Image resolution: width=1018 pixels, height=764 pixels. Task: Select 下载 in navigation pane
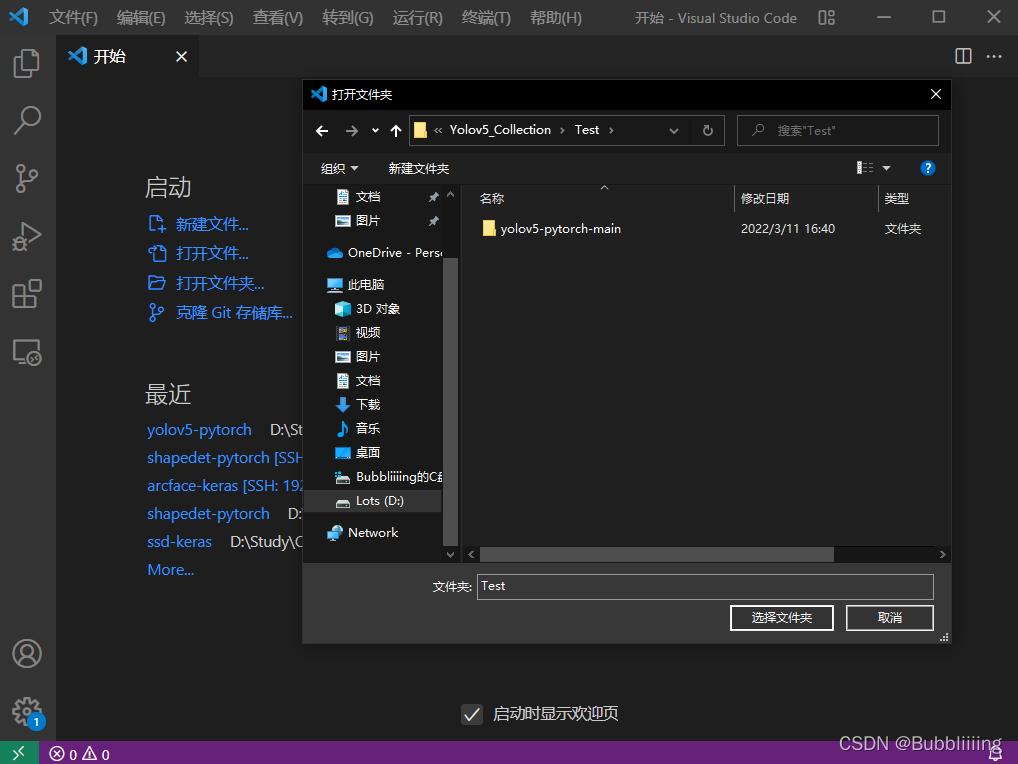pos(358,404)
